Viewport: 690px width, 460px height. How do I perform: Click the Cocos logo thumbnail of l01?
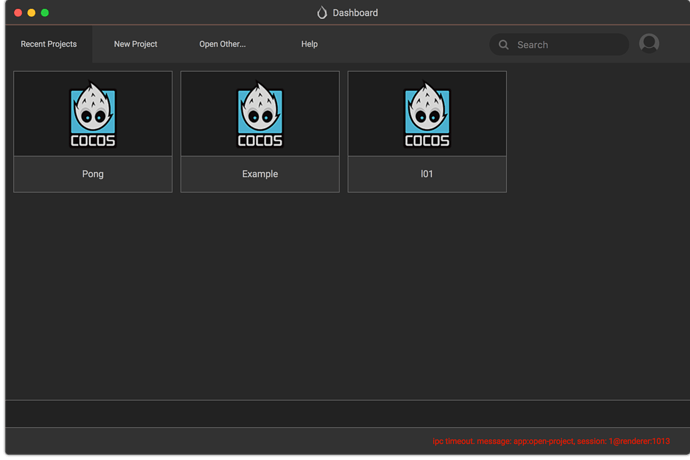(427, 114)
